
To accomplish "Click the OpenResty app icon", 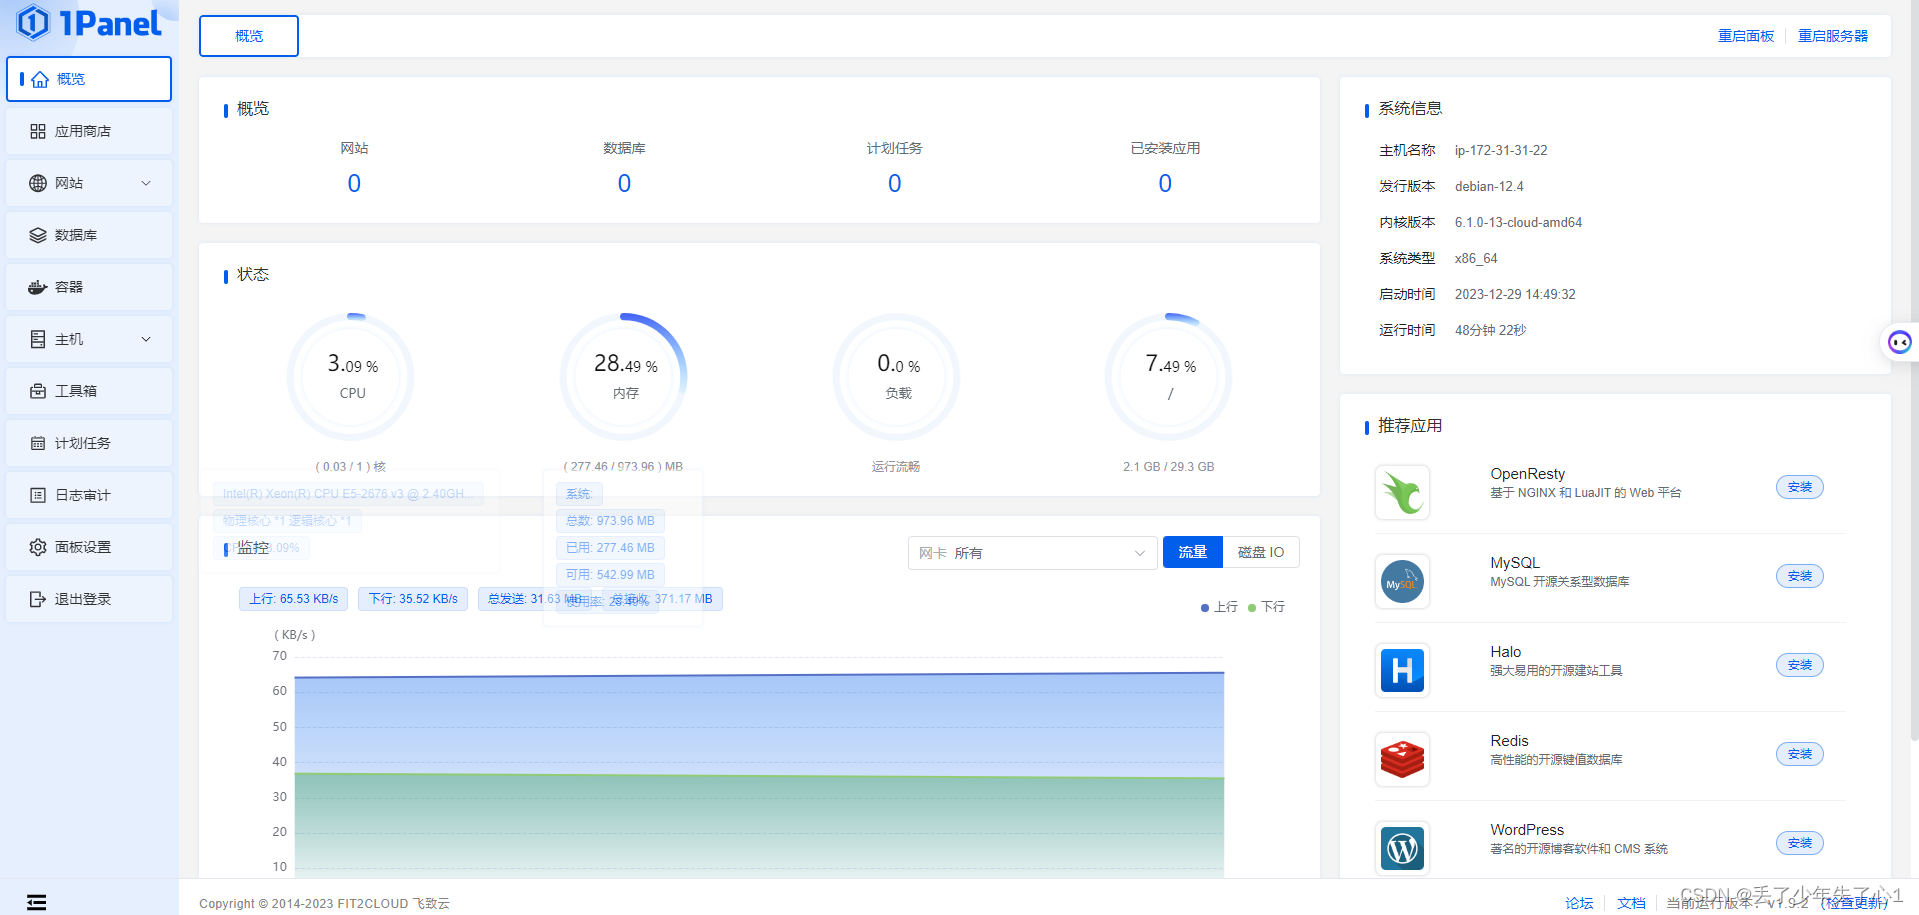I will tap(1402, 493).
